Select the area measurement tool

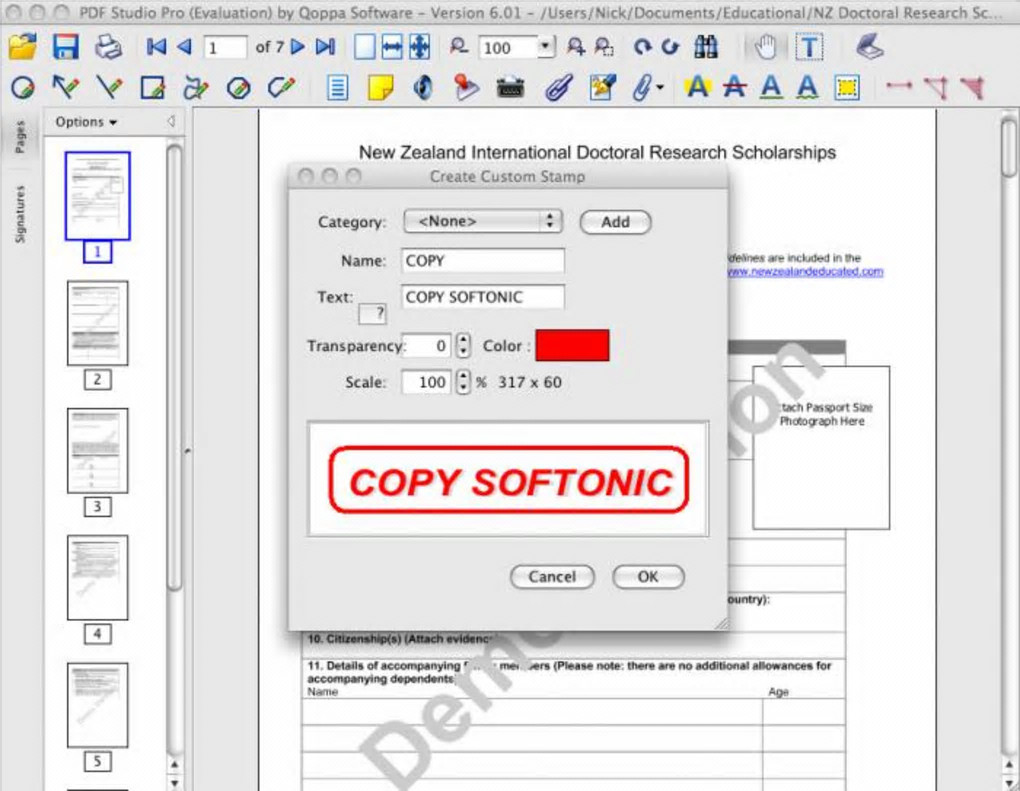(971, 87)
